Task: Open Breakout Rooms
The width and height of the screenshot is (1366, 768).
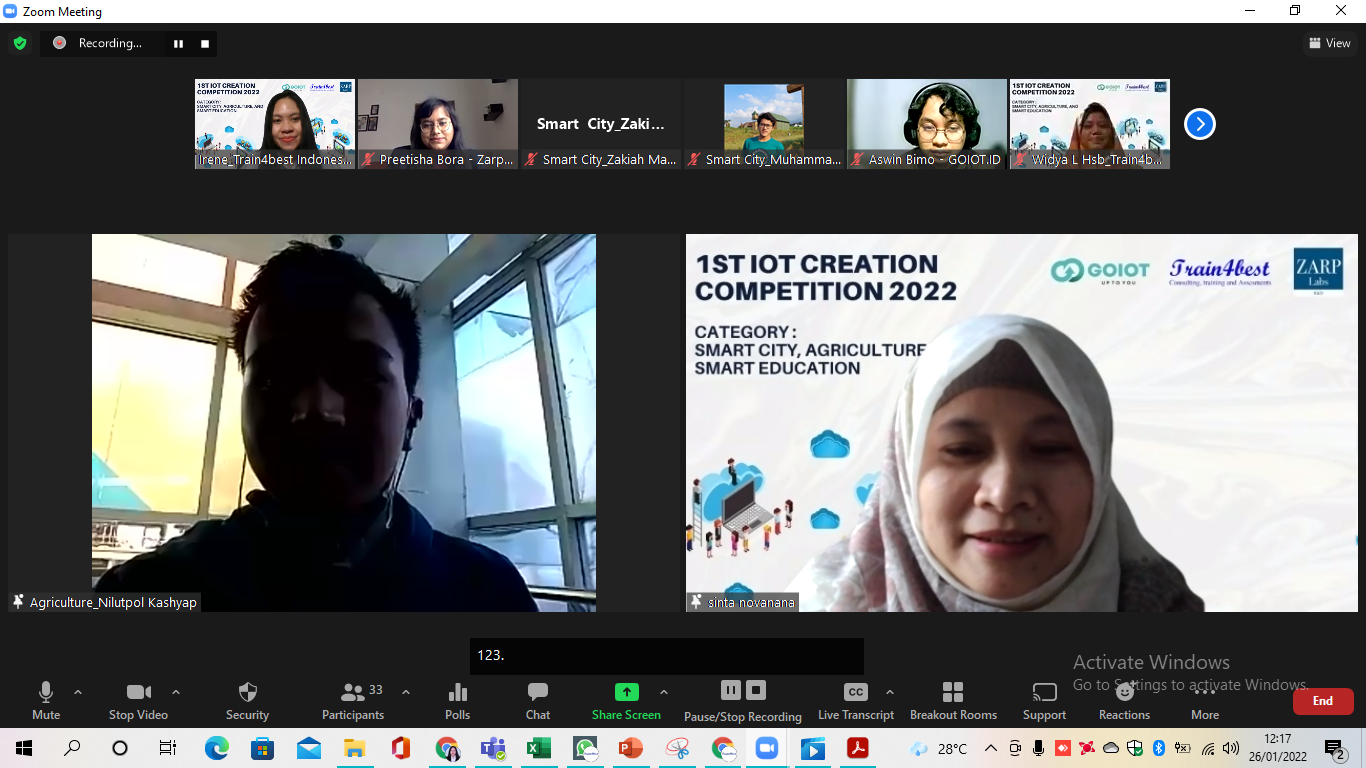Action: tap(953, 701)
